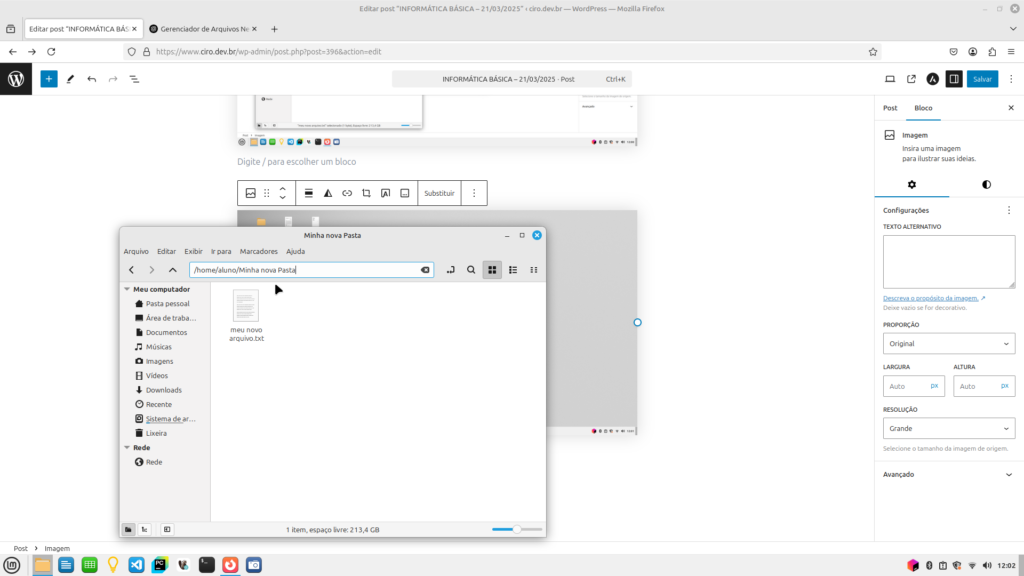The height and width of the screenshot is (576, 1024).
Task: Go up to the parent folder
Action: point(173,270)
